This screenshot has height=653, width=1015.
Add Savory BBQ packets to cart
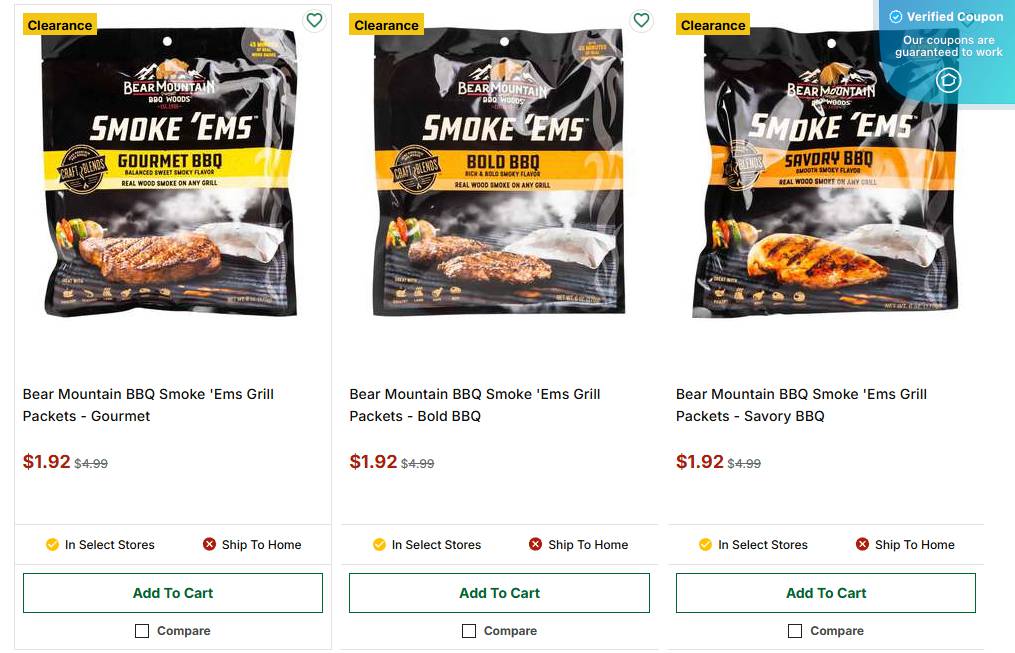[826, 592]
